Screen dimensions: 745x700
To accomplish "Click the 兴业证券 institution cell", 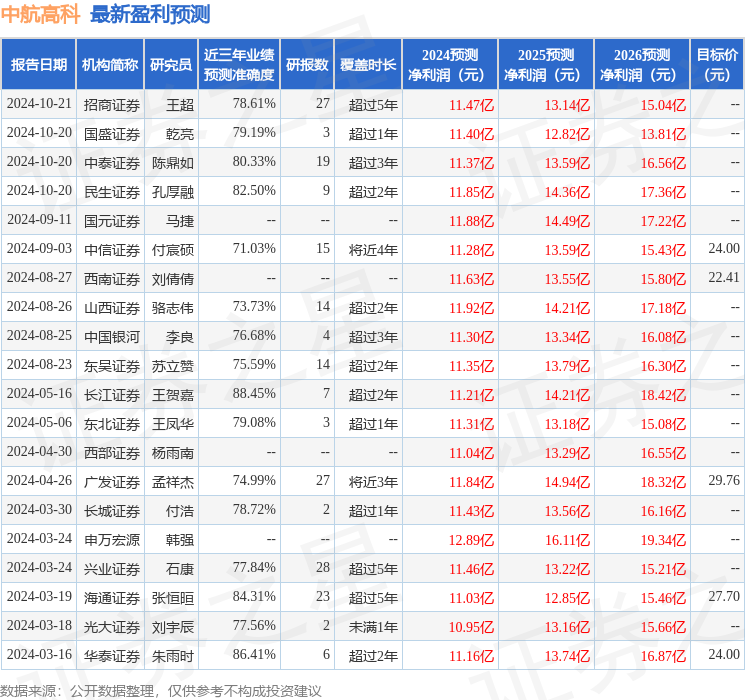I will [112, 569].
